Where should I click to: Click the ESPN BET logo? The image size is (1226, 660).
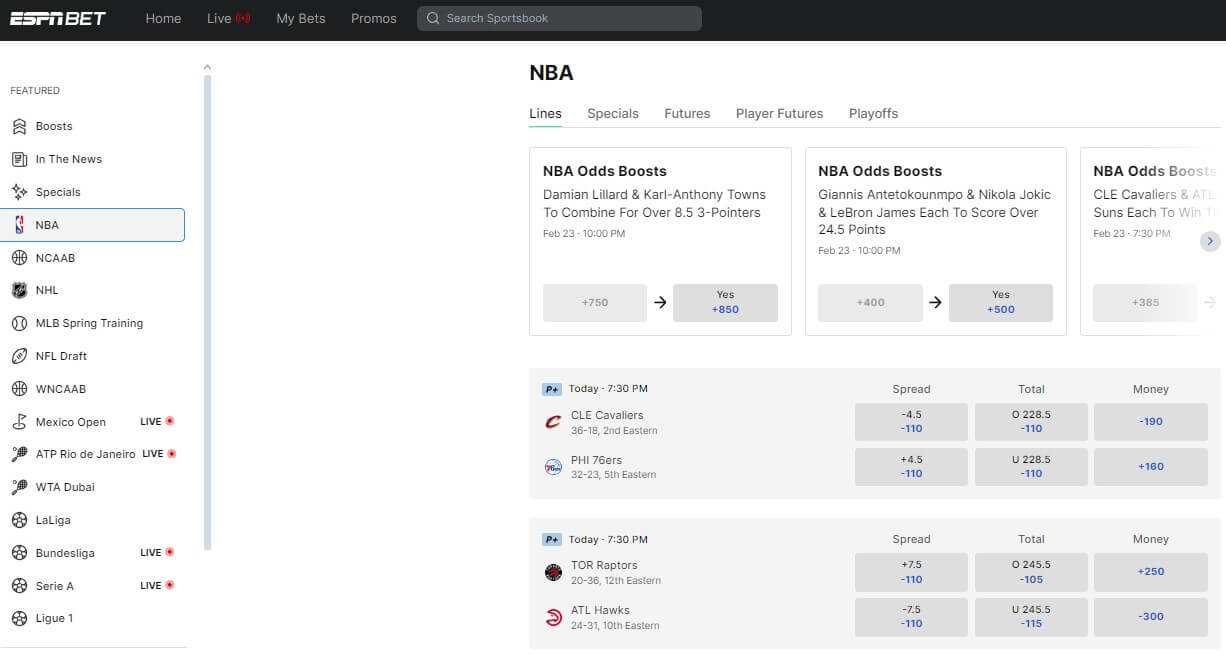(x=57, y=18)
